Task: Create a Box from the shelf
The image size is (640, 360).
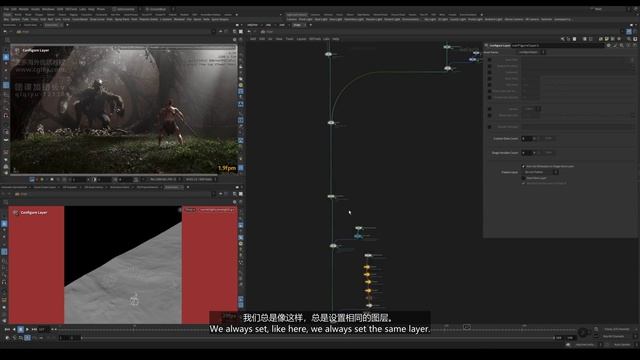Action: point(7,19)
